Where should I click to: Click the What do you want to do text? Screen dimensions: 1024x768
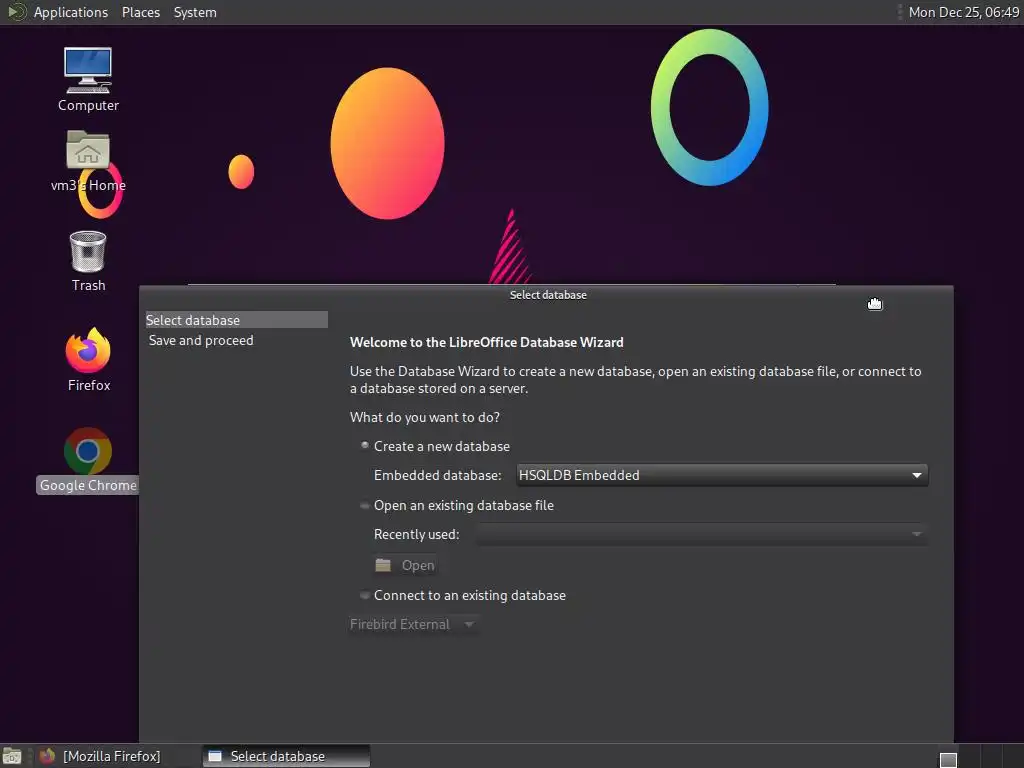tap(424, 417)
